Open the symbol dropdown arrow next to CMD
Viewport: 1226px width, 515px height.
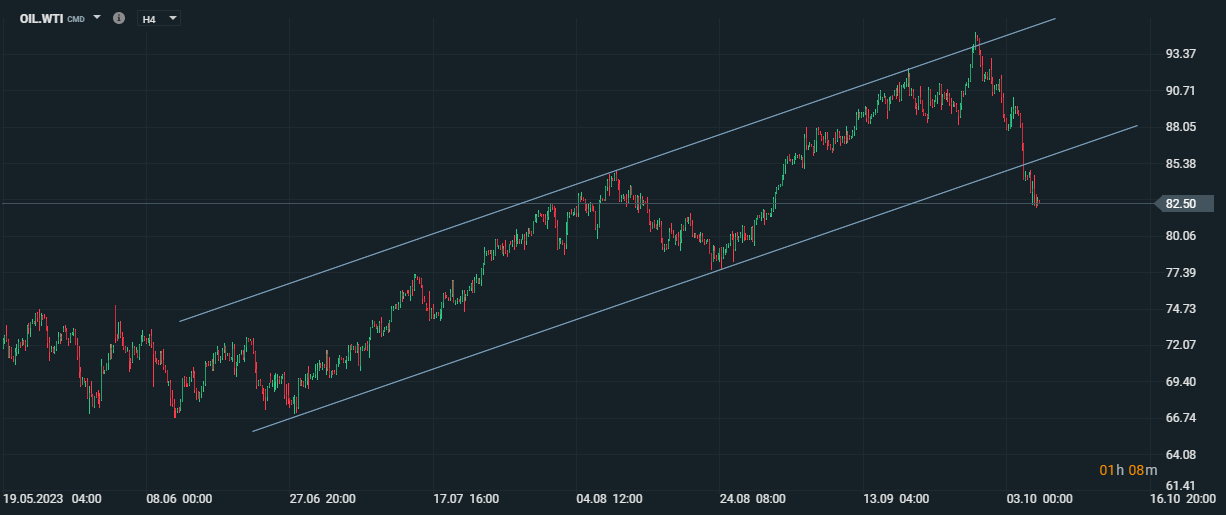97,17
